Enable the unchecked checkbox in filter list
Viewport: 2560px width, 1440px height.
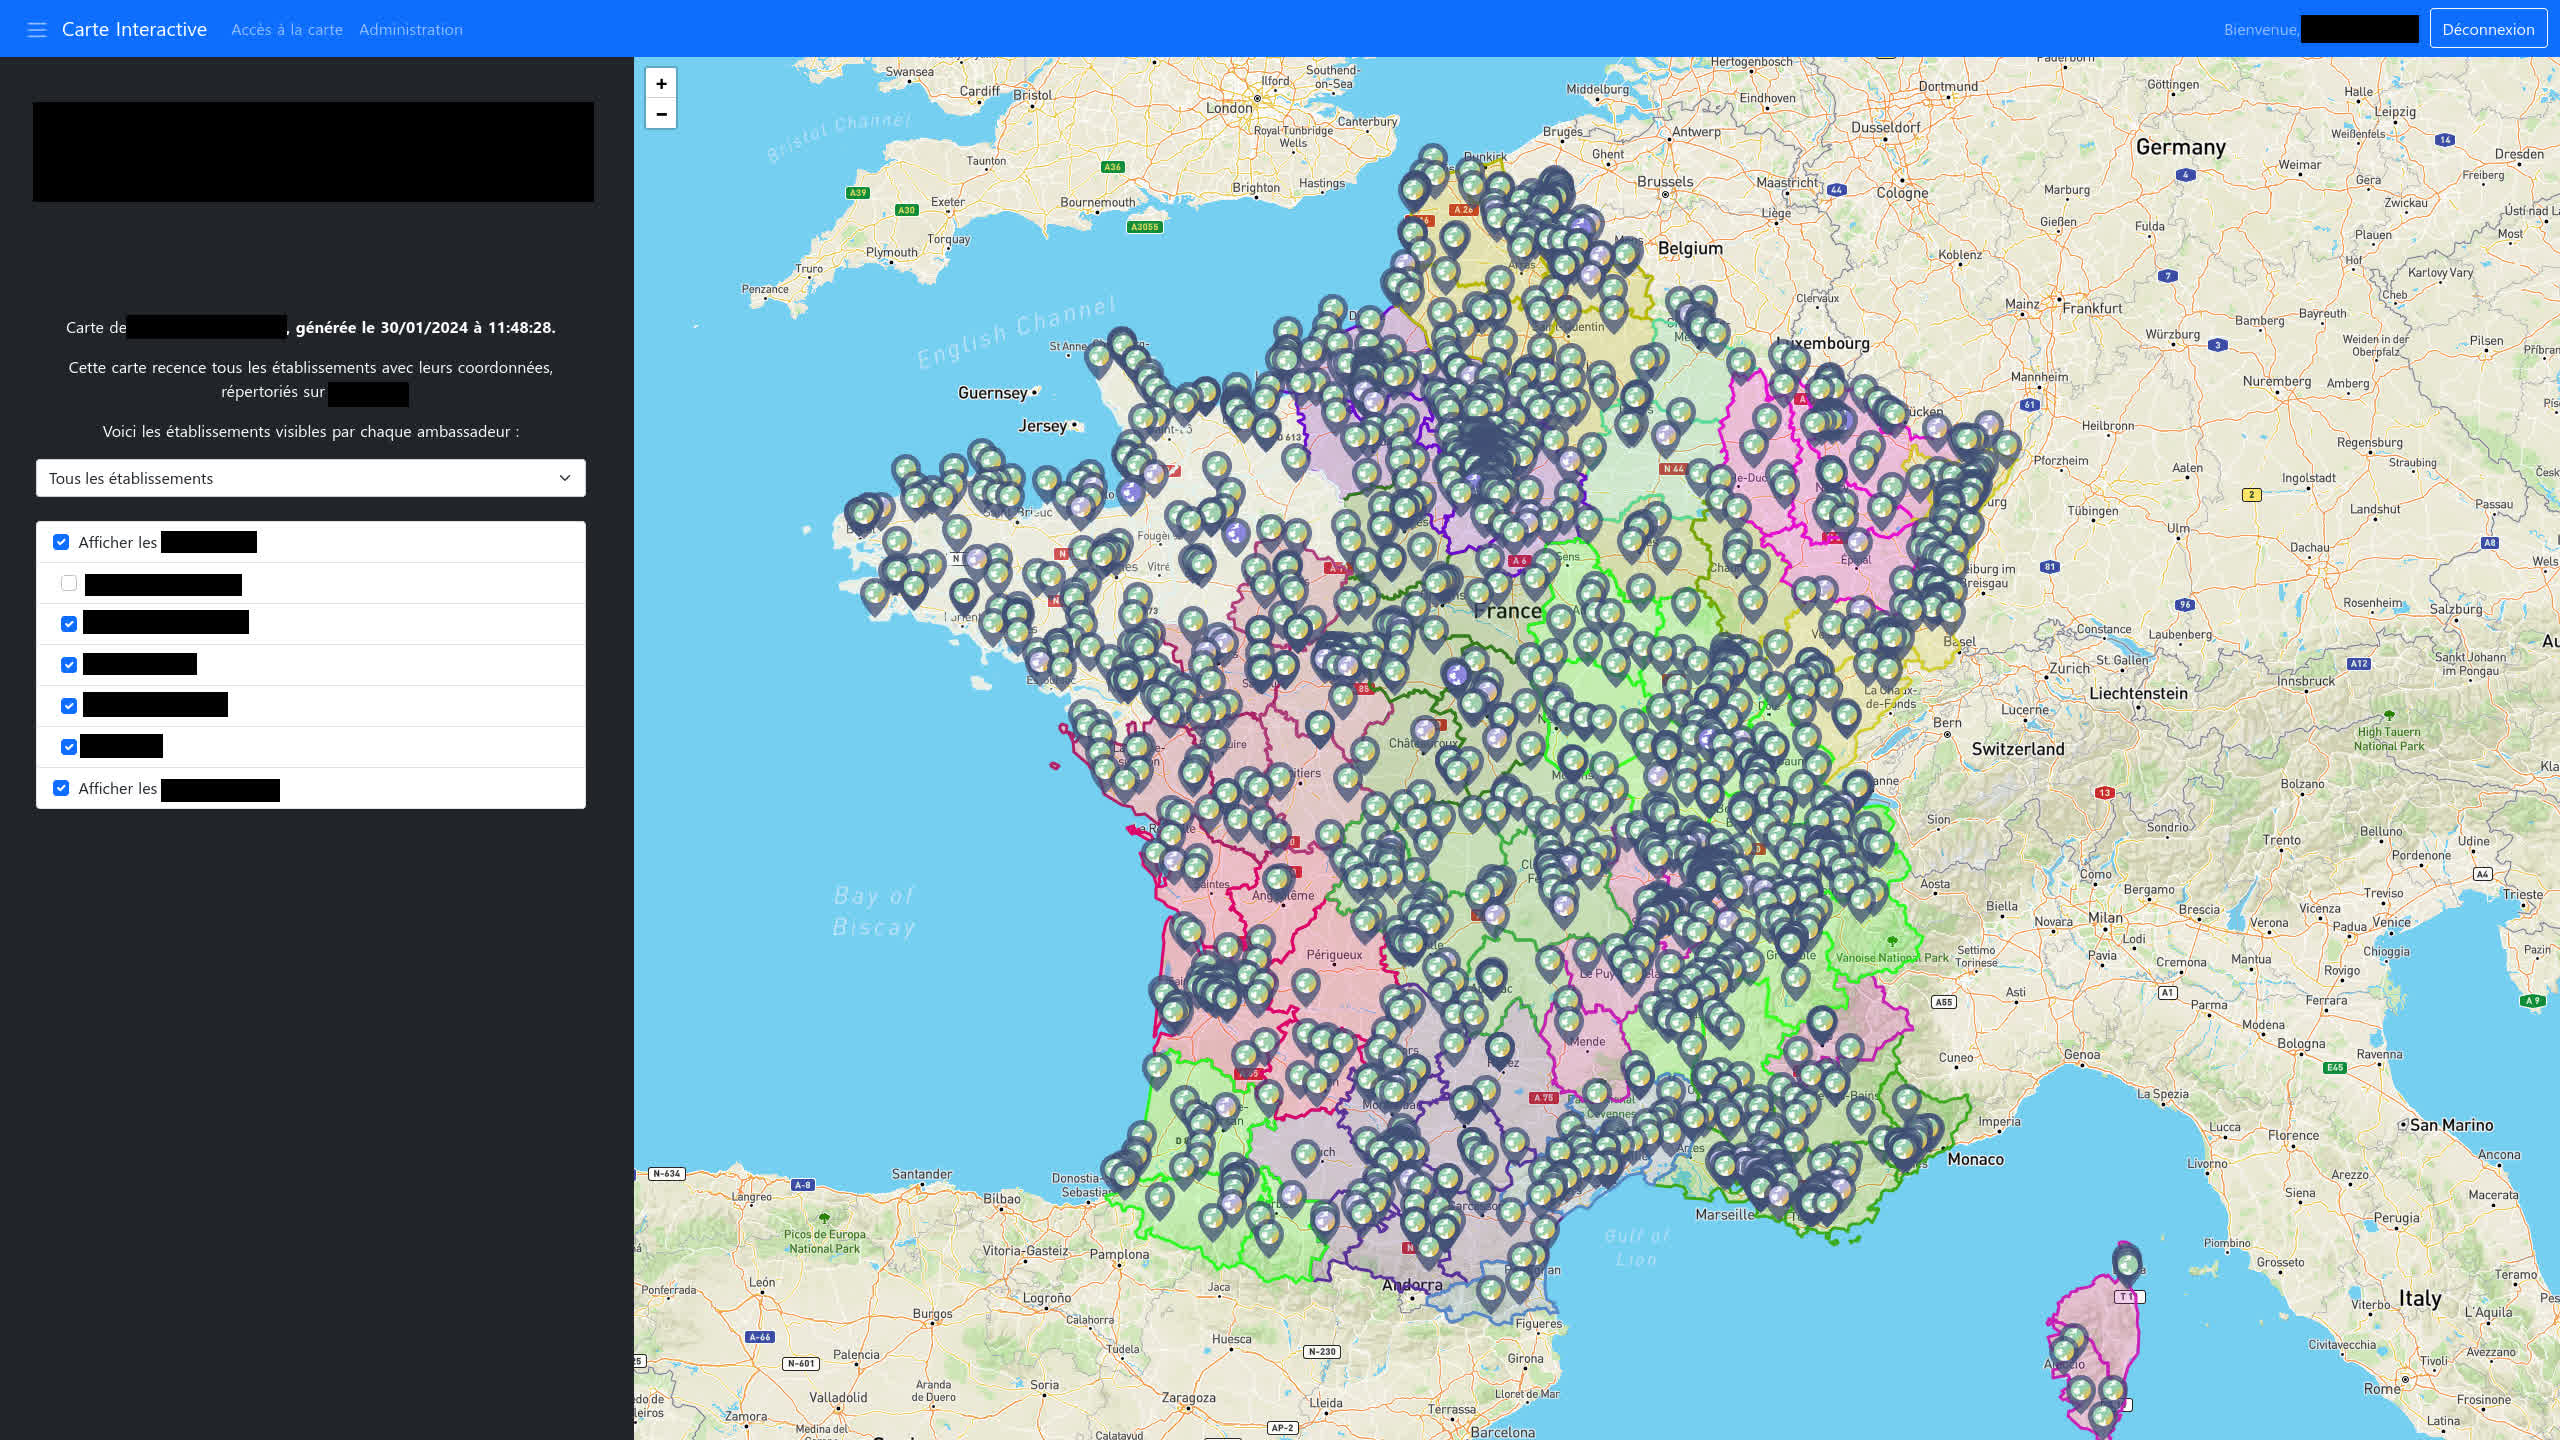click(x=69, y=582)
